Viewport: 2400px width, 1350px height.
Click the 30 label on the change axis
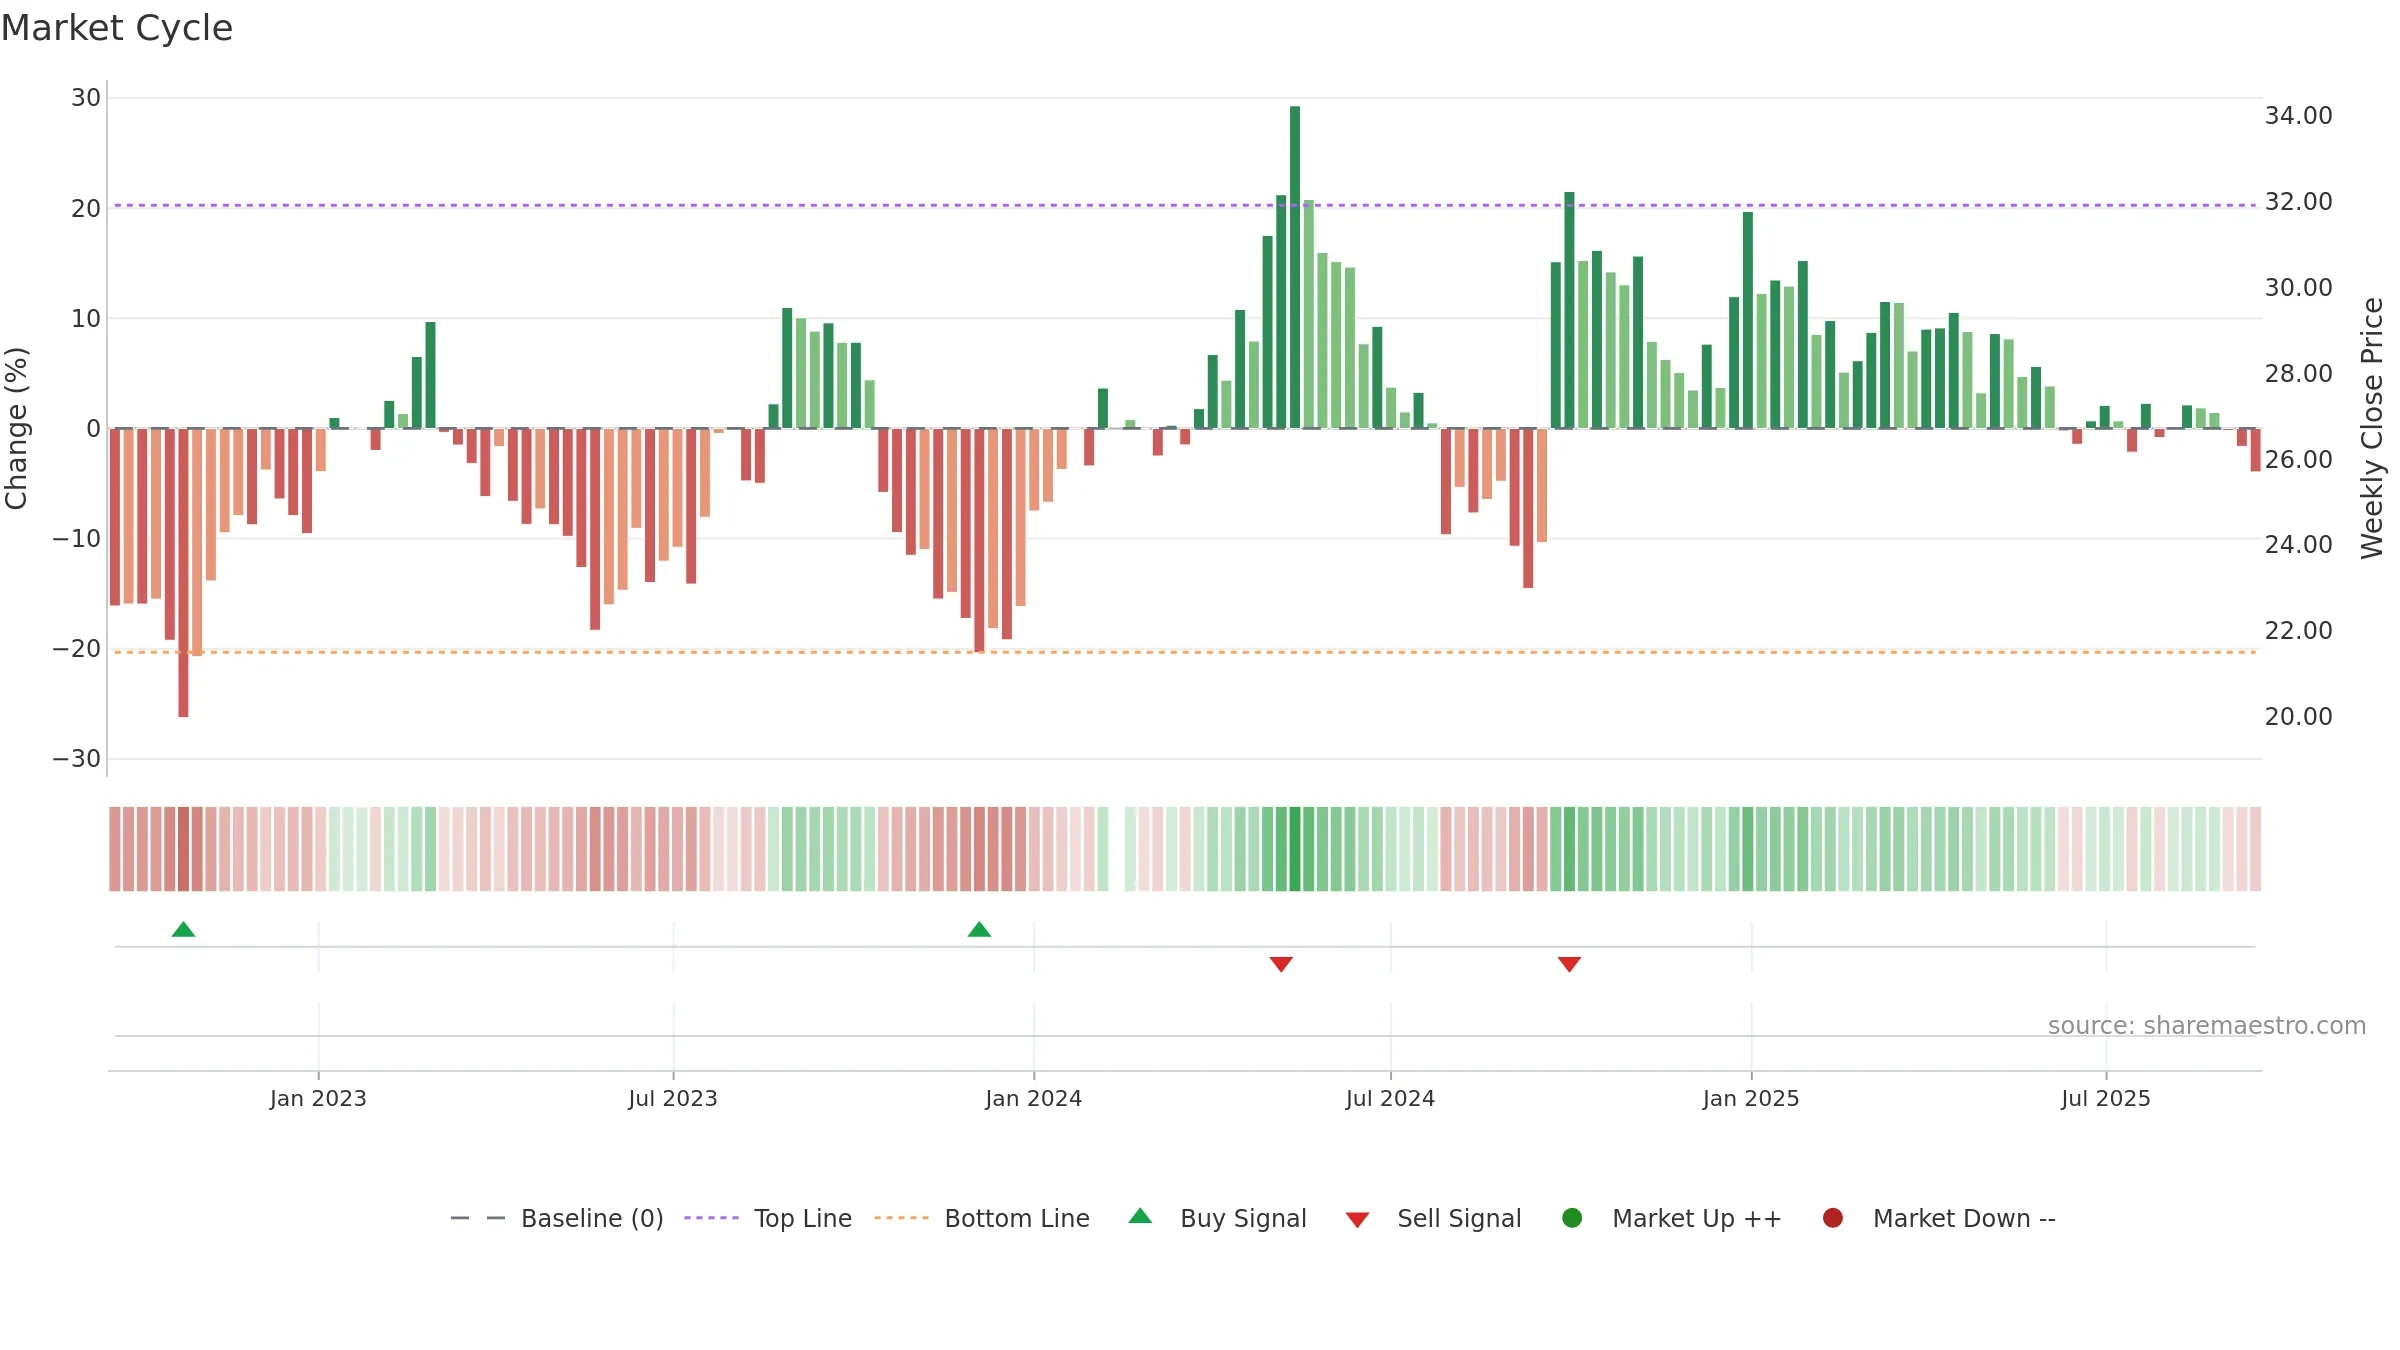pos(86,98)
